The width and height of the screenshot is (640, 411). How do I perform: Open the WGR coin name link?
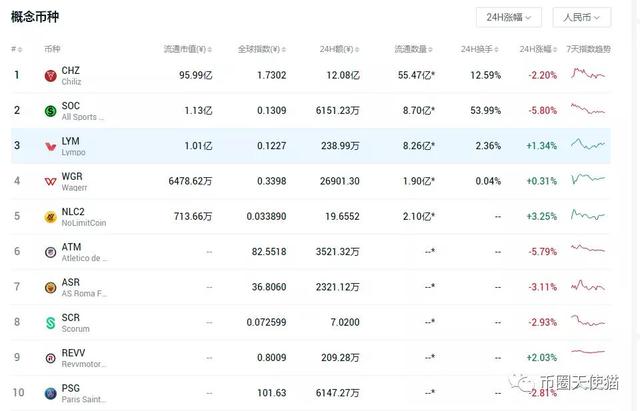coord(72,176)
